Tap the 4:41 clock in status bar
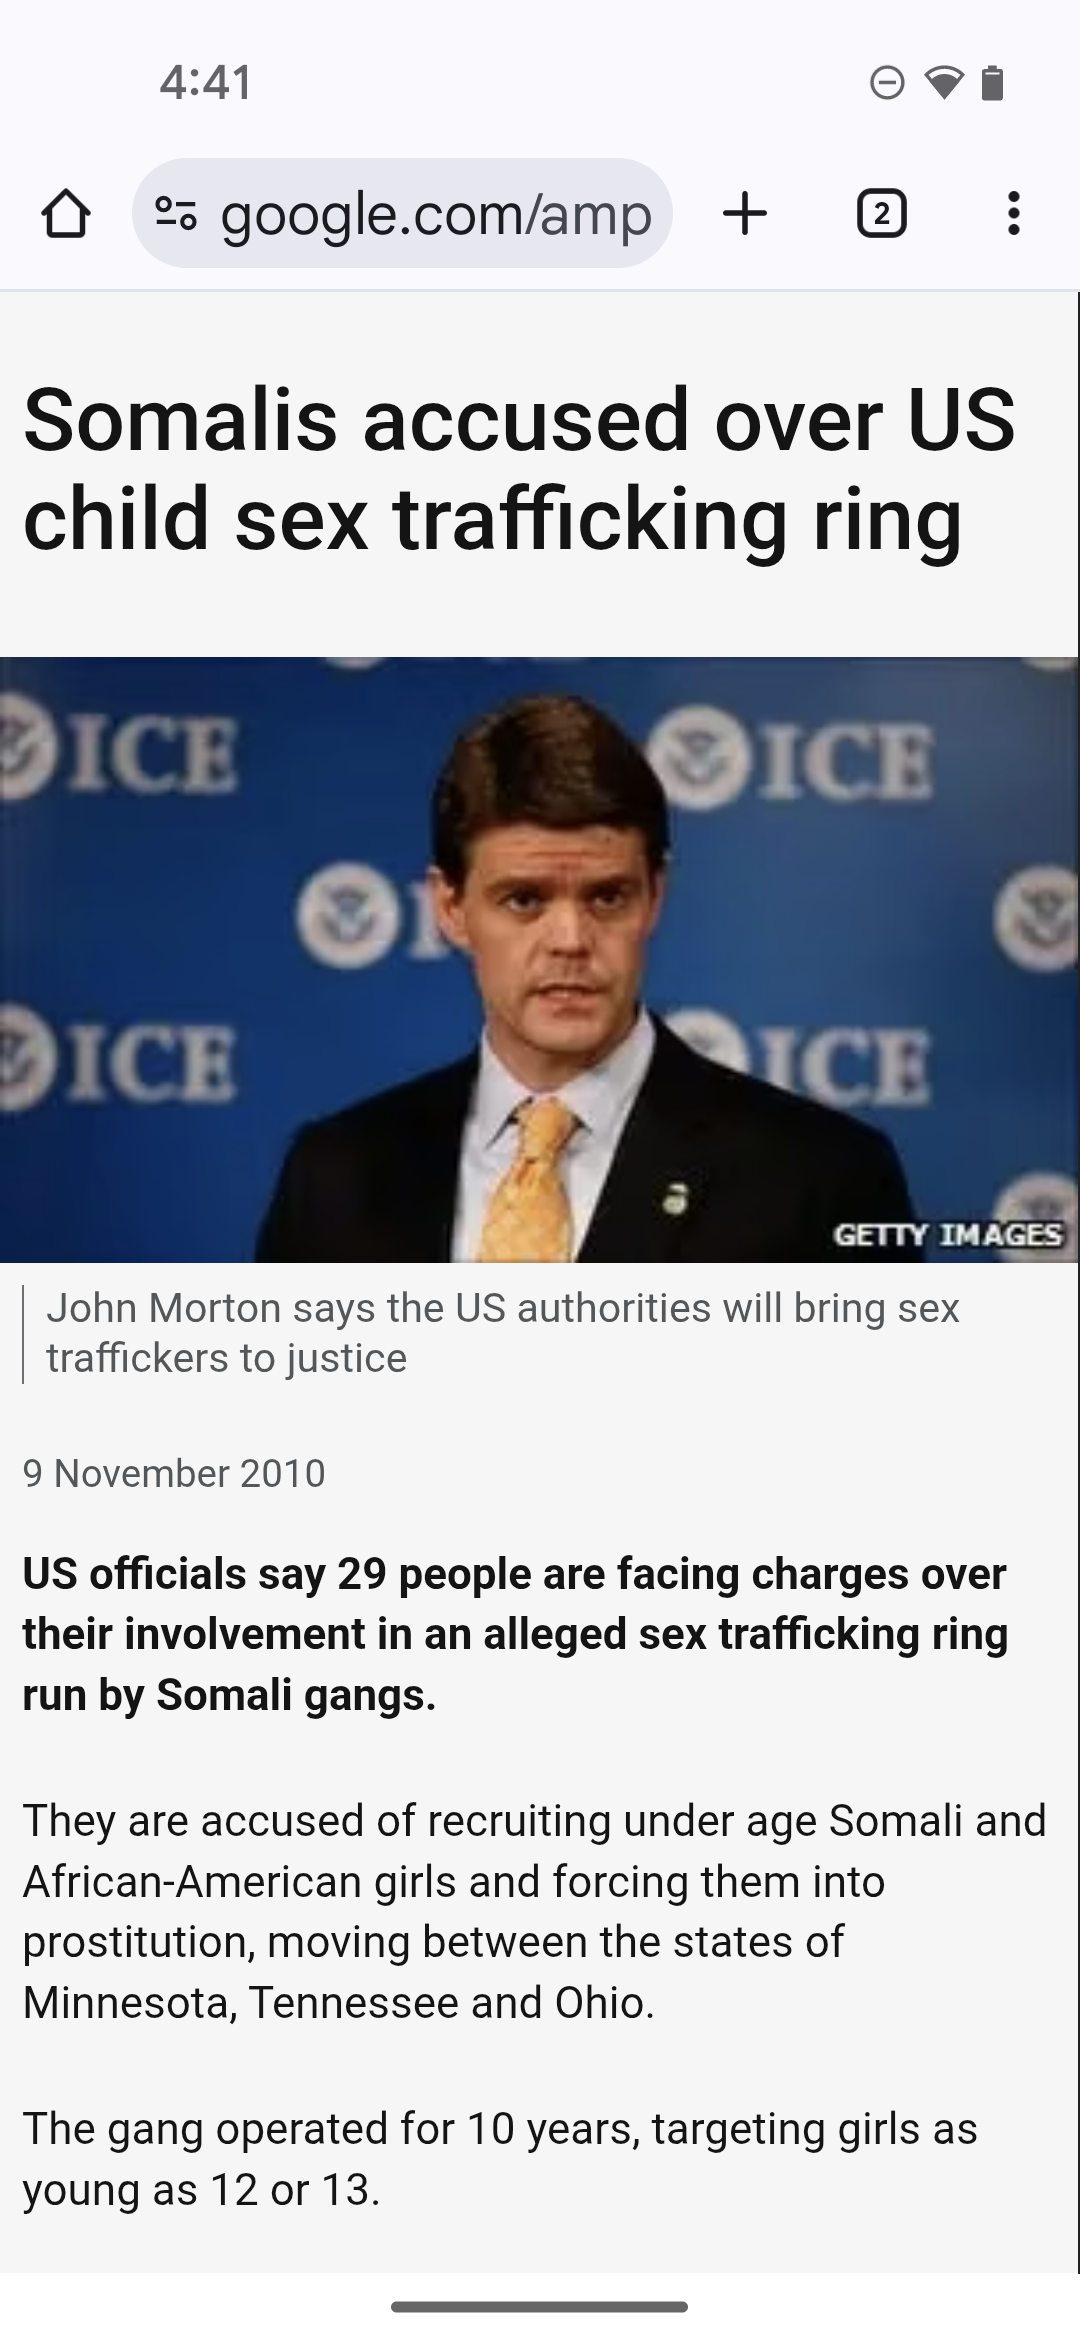Screen dimensions: 1080x2340 (206, 83)
